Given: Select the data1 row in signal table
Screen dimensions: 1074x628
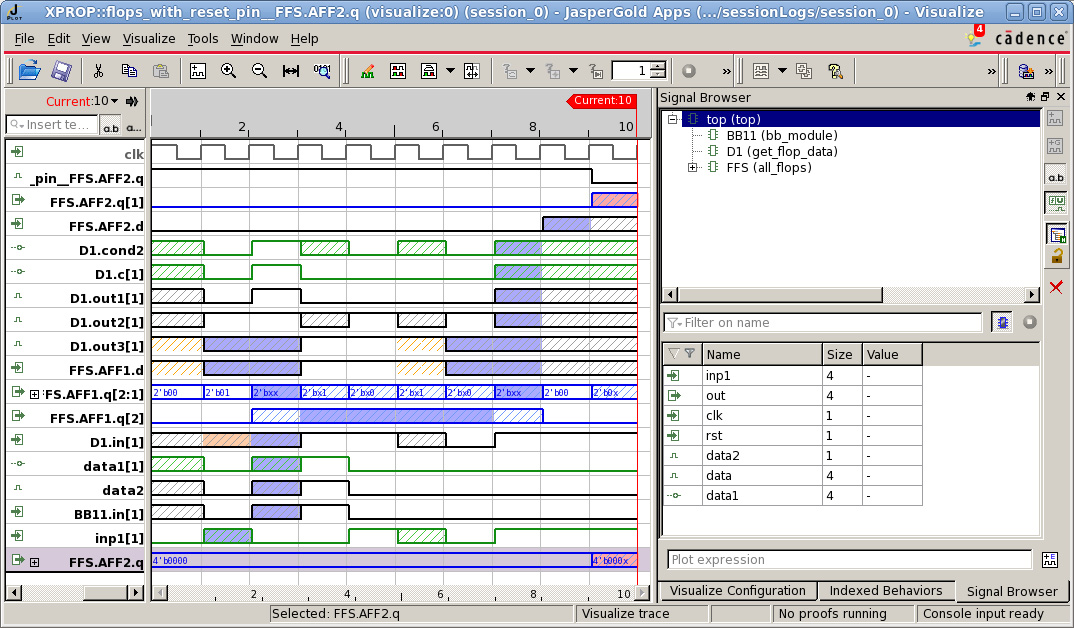Looking at the screenshot, I should coord(792,495).
